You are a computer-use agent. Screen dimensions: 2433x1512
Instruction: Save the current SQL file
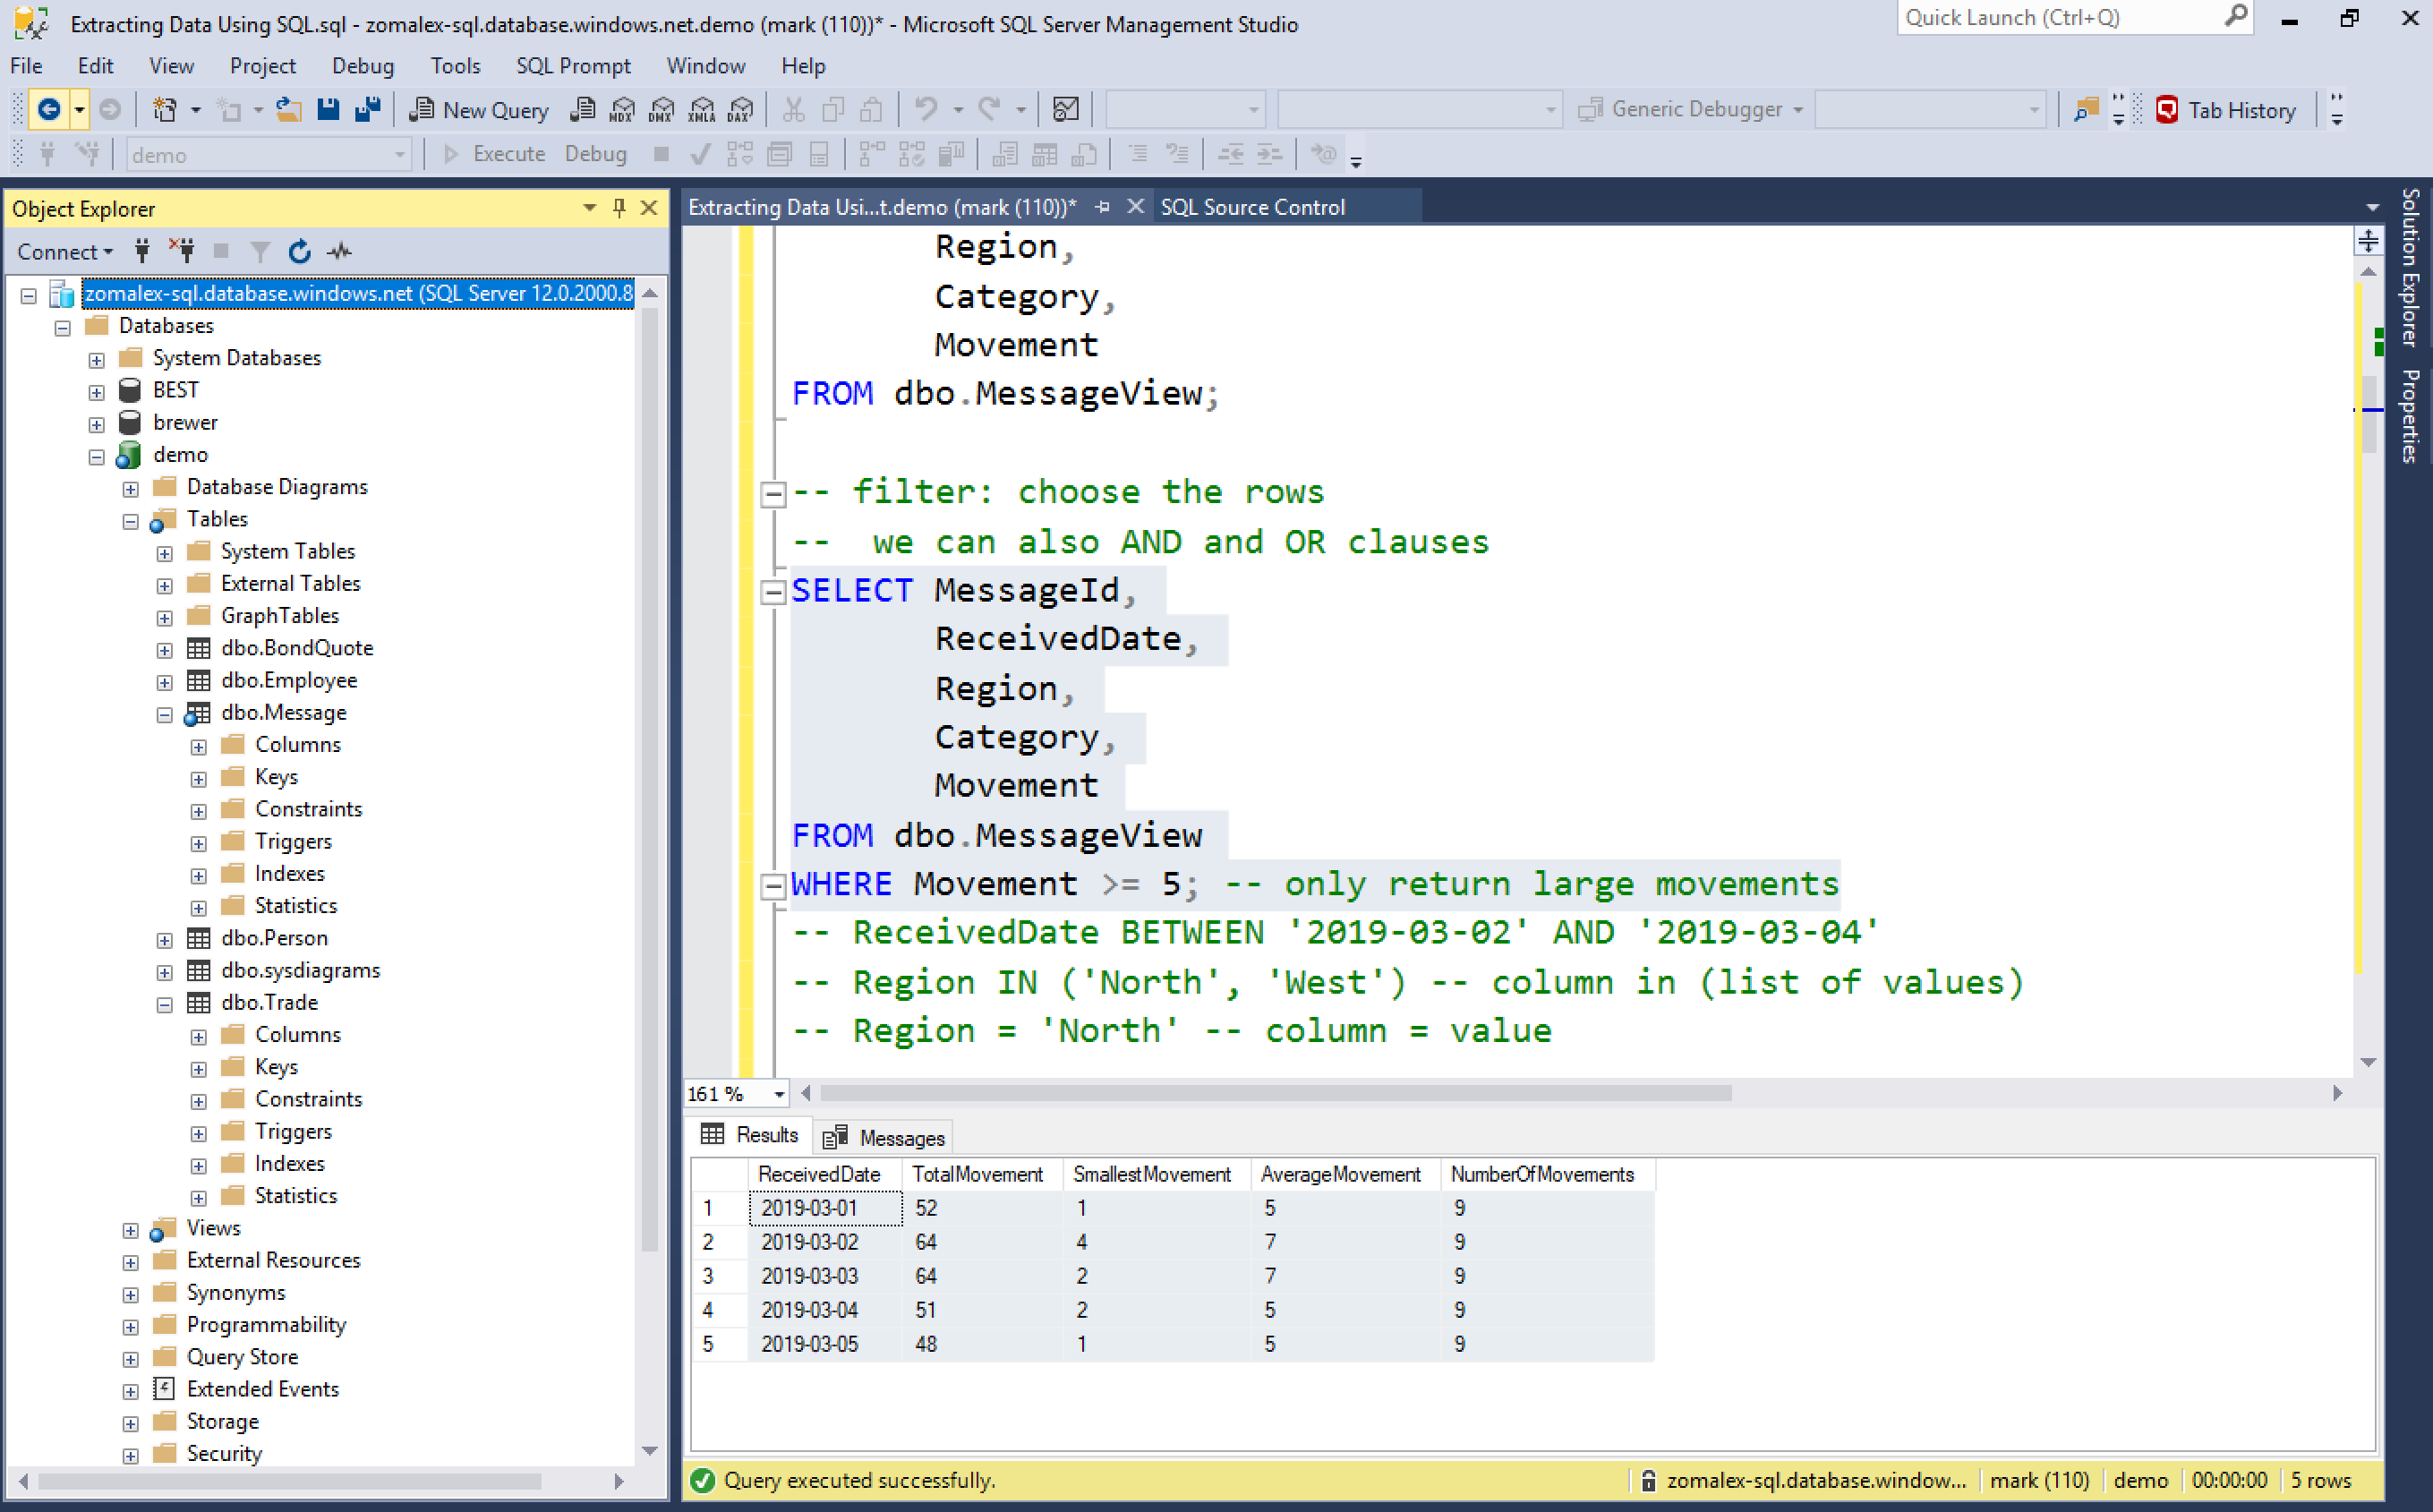click(x=328, y=110)
